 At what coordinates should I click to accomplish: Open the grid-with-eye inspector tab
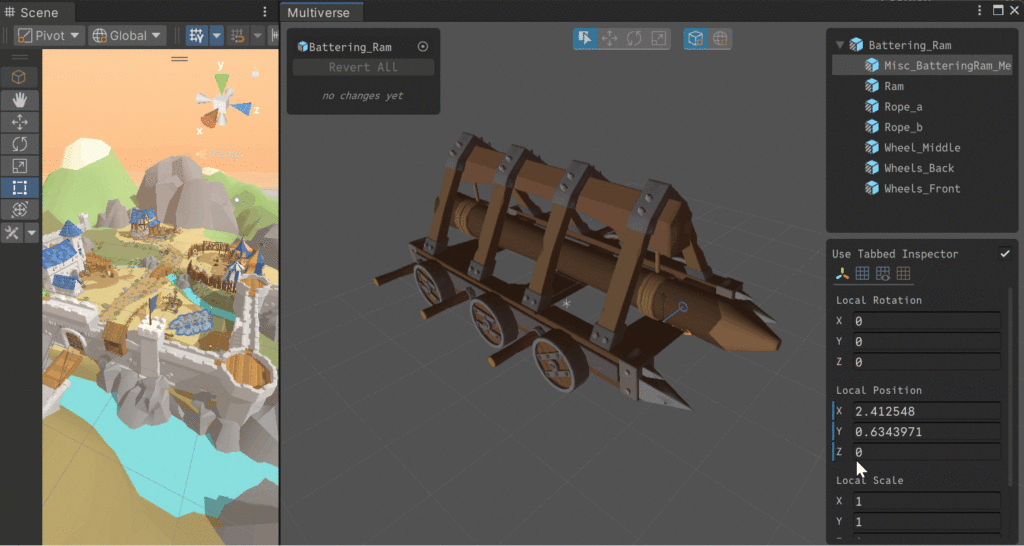883,274
